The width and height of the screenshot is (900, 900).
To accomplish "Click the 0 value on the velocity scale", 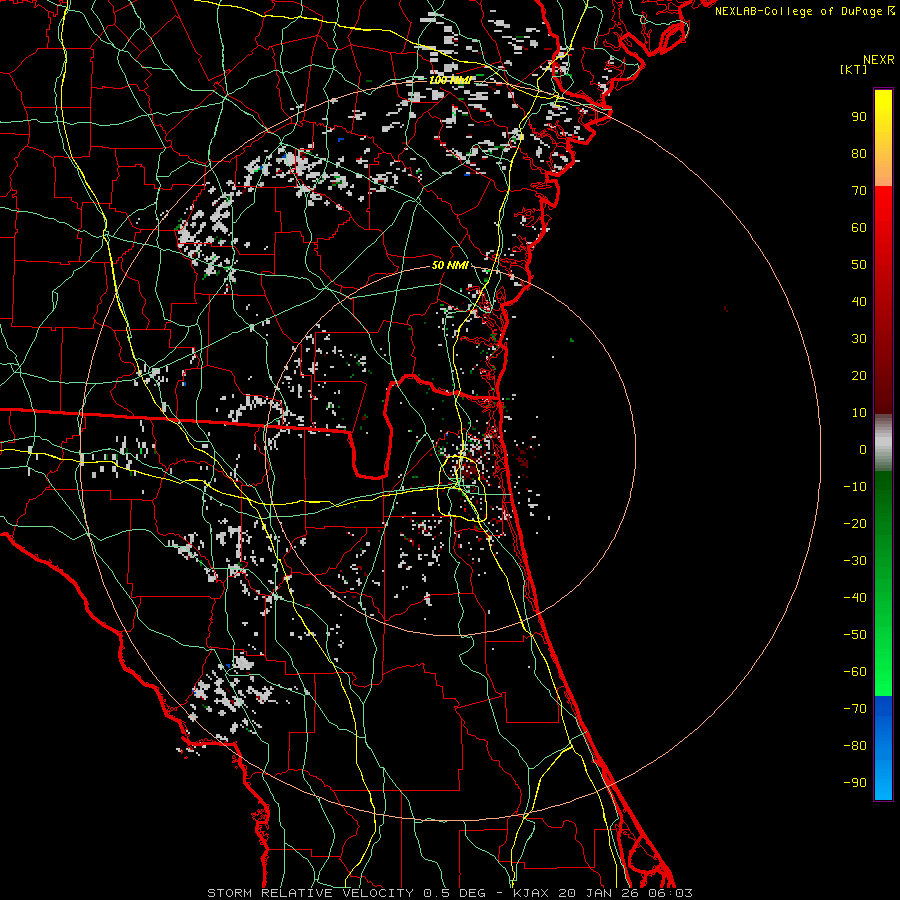I will (x=863, y=449).
